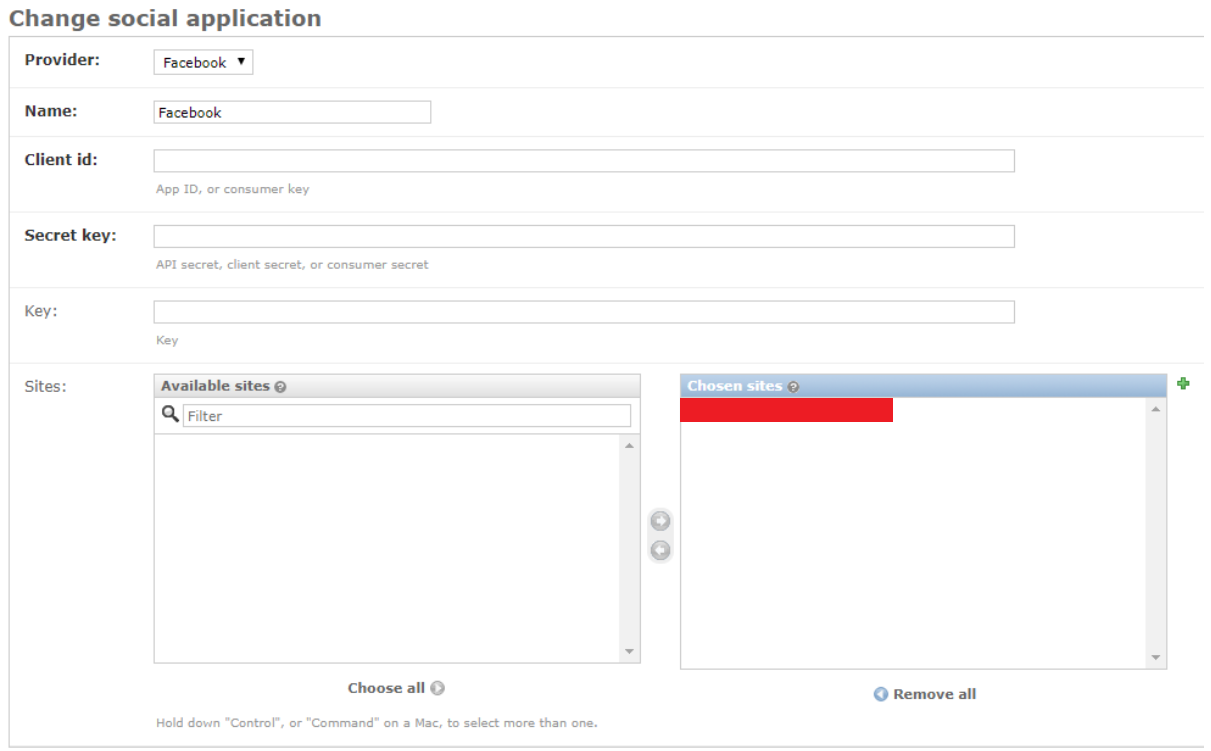The width and height of the screenshot is (1211, 751).
Task: Click the Remove all link
Action: pyautogui.click(x=924, y=694)
